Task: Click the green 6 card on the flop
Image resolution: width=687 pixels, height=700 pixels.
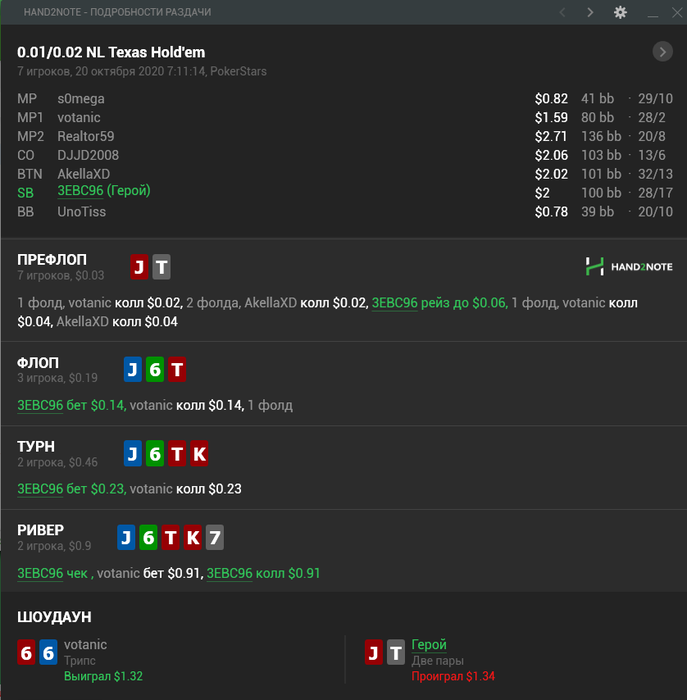Action: click(x=155, y=369)
